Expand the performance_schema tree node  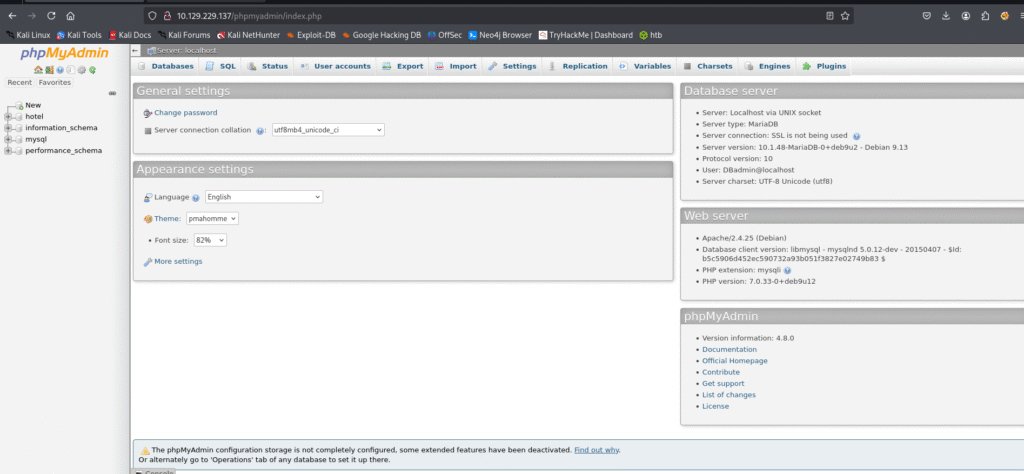[8, 151]
